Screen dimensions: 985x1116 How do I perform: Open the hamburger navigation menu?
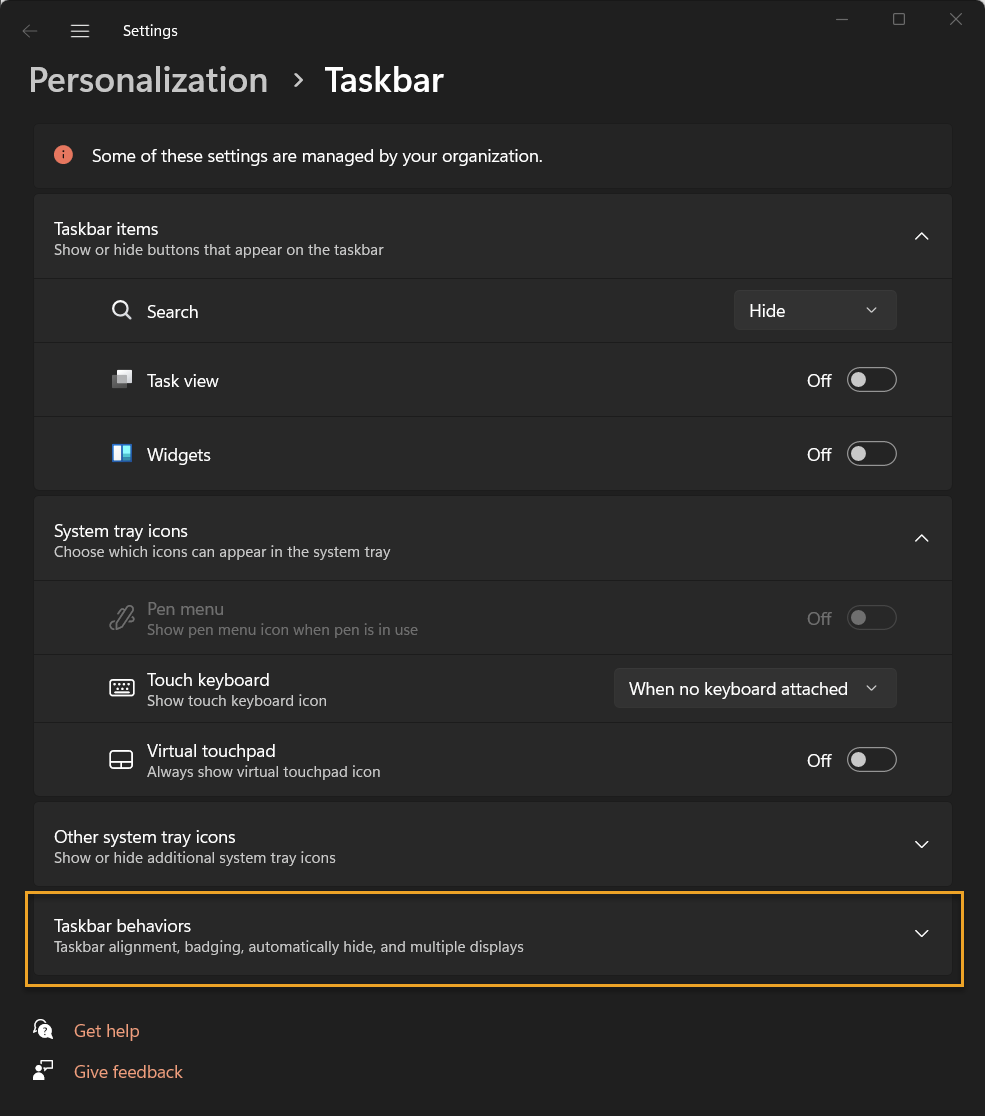tap(80, 31)
